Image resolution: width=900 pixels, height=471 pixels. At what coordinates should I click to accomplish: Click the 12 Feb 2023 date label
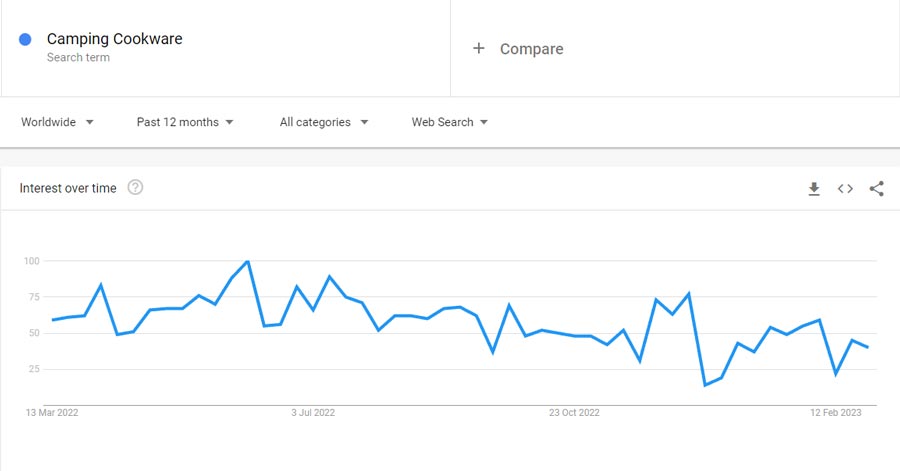pos(835,412)
